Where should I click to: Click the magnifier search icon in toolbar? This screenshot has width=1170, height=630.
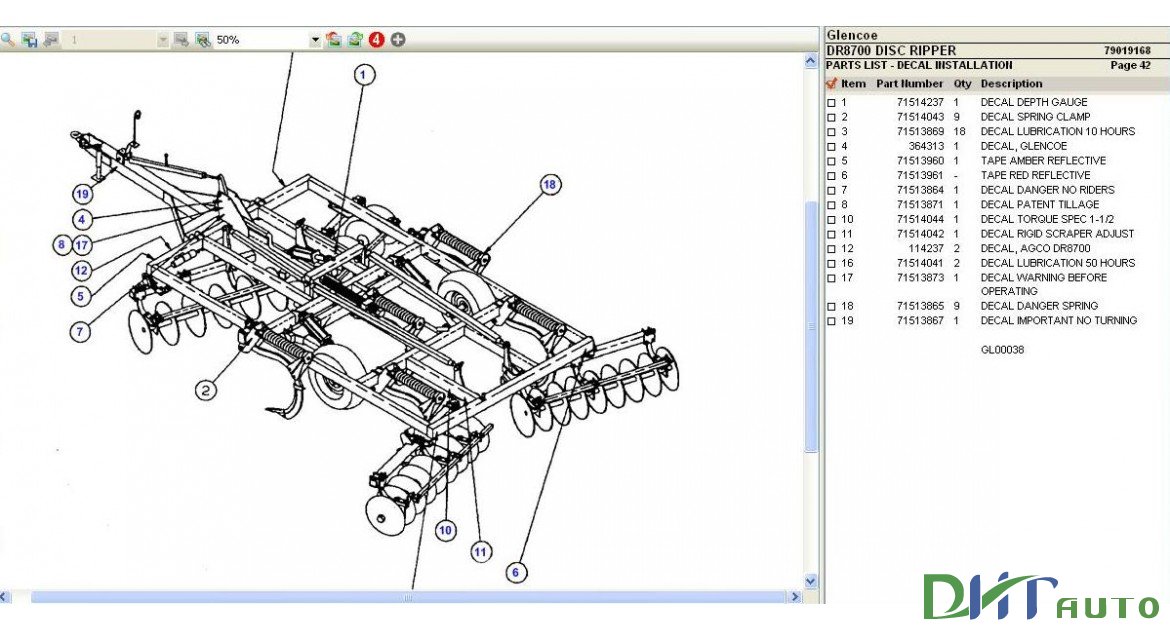pos(7,40)
